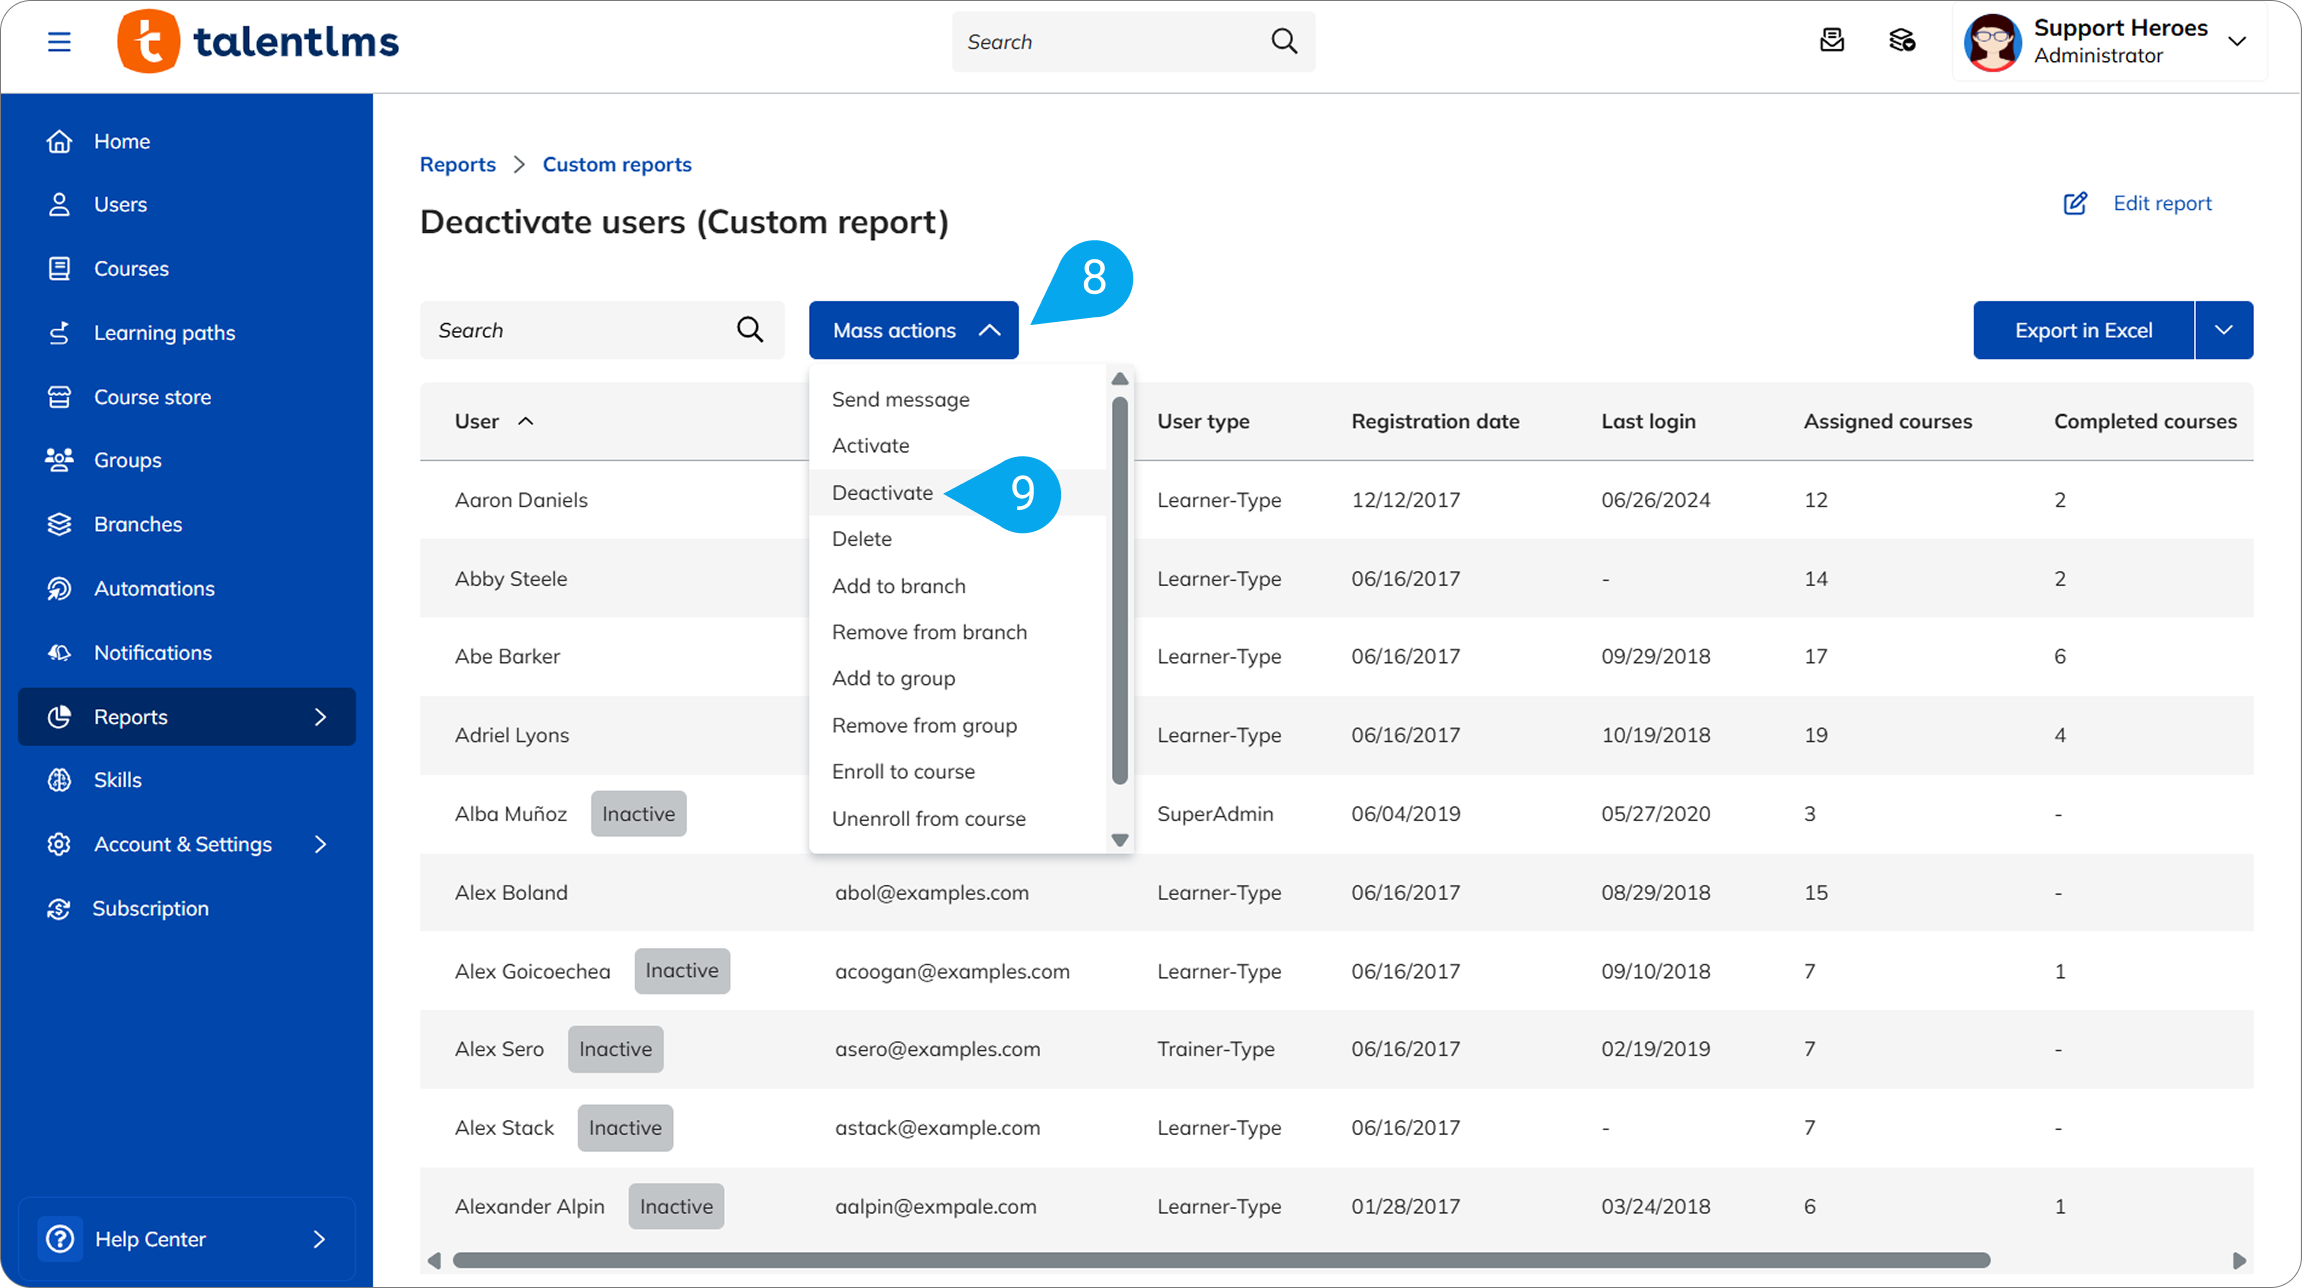Choose the Add to group action
Image resolution: width=2302 pixels, height=1288 pixels.
[x=893, y=678]
